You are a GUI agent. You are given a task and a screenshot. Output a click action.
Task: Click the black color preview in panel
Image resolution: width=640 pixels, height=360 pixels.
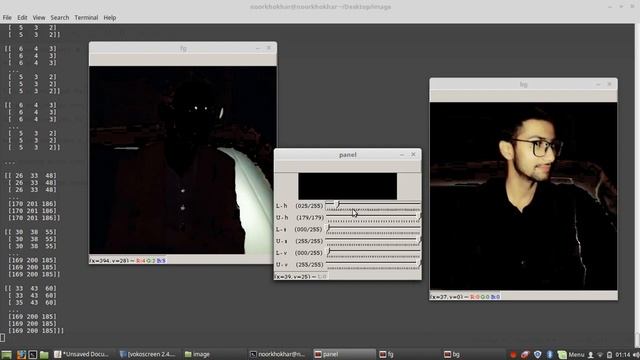[347, 186]
